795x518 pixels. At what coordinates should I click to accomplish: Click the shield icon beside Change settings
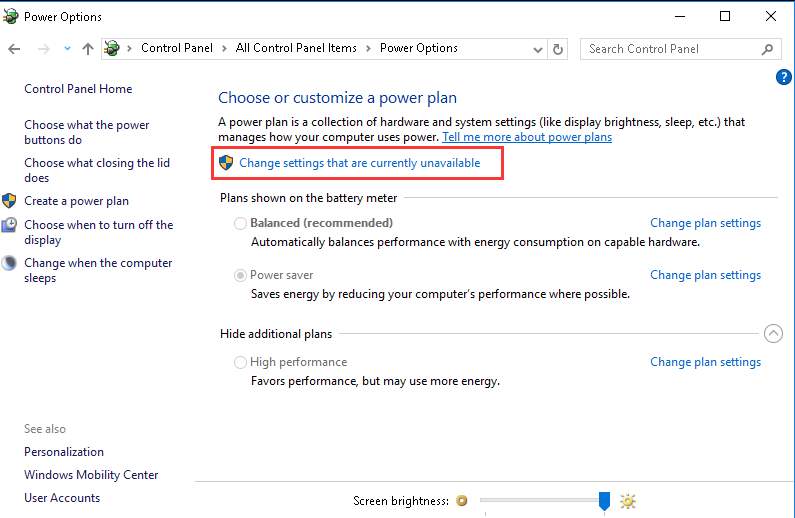point(226,163)
